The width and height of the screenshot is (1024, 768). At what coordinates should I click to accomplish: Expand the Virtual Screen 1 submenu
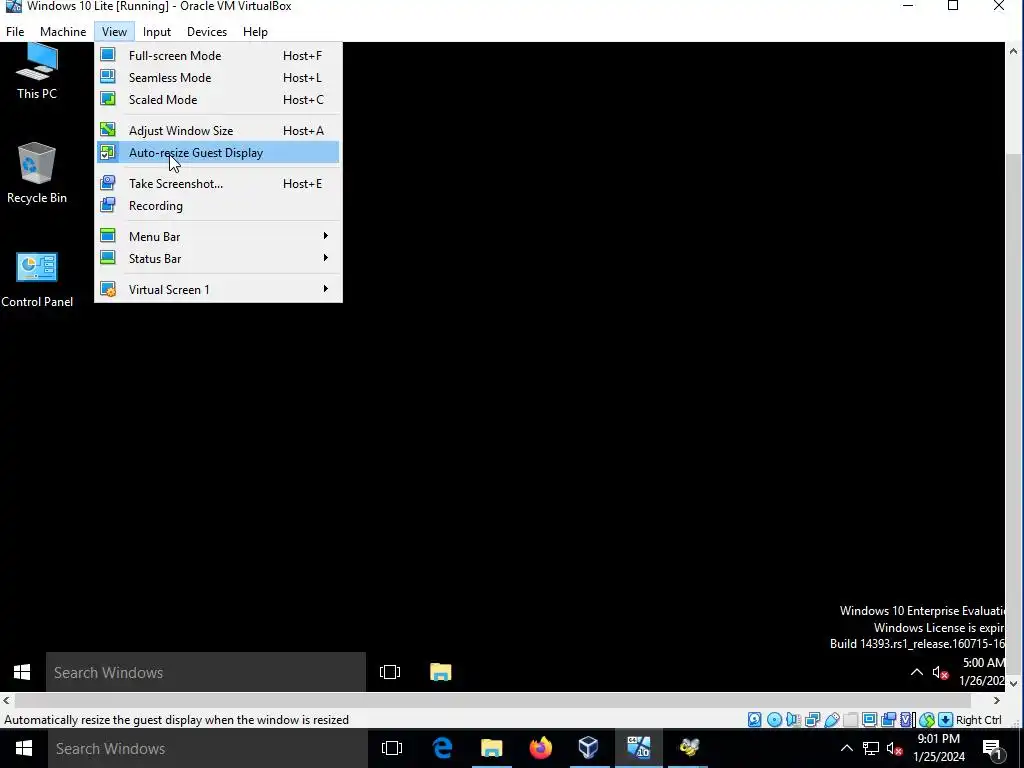tap(217, 289)
